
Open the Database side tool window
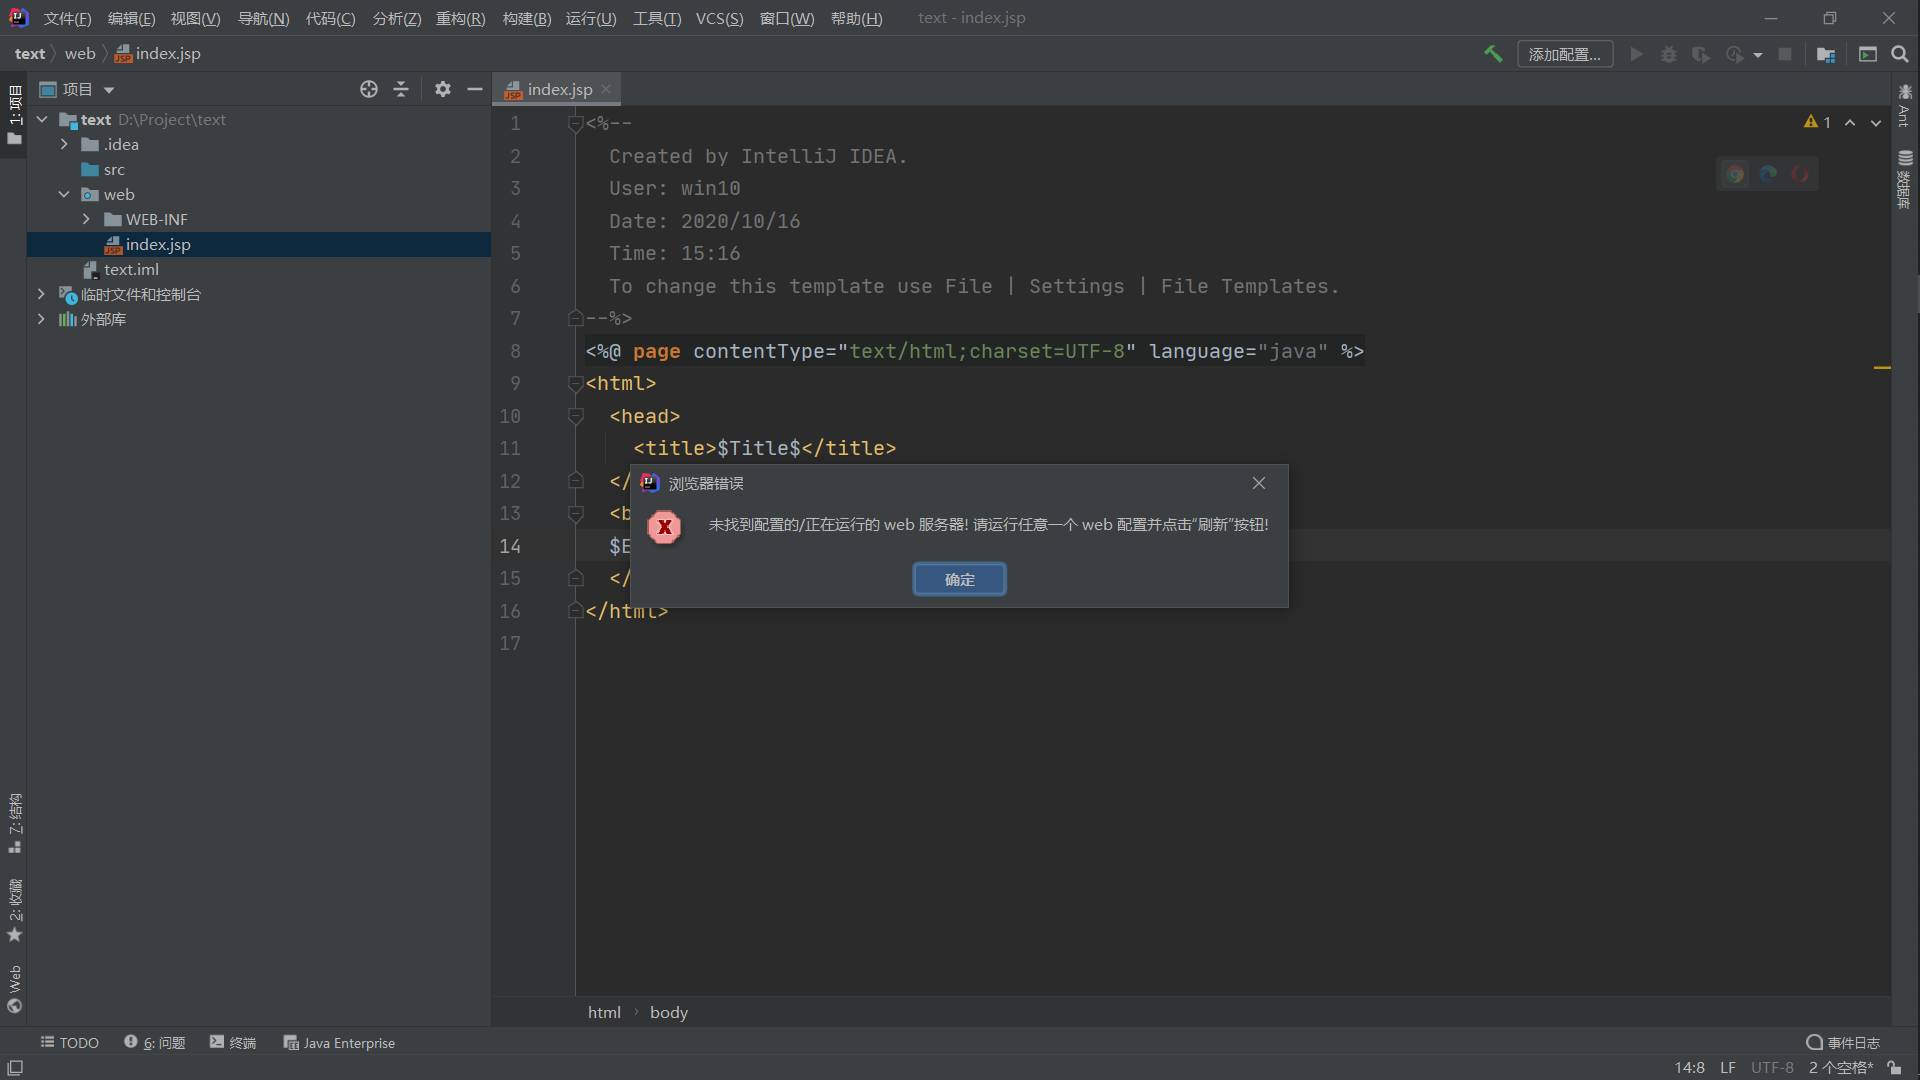coord(1905,179)
